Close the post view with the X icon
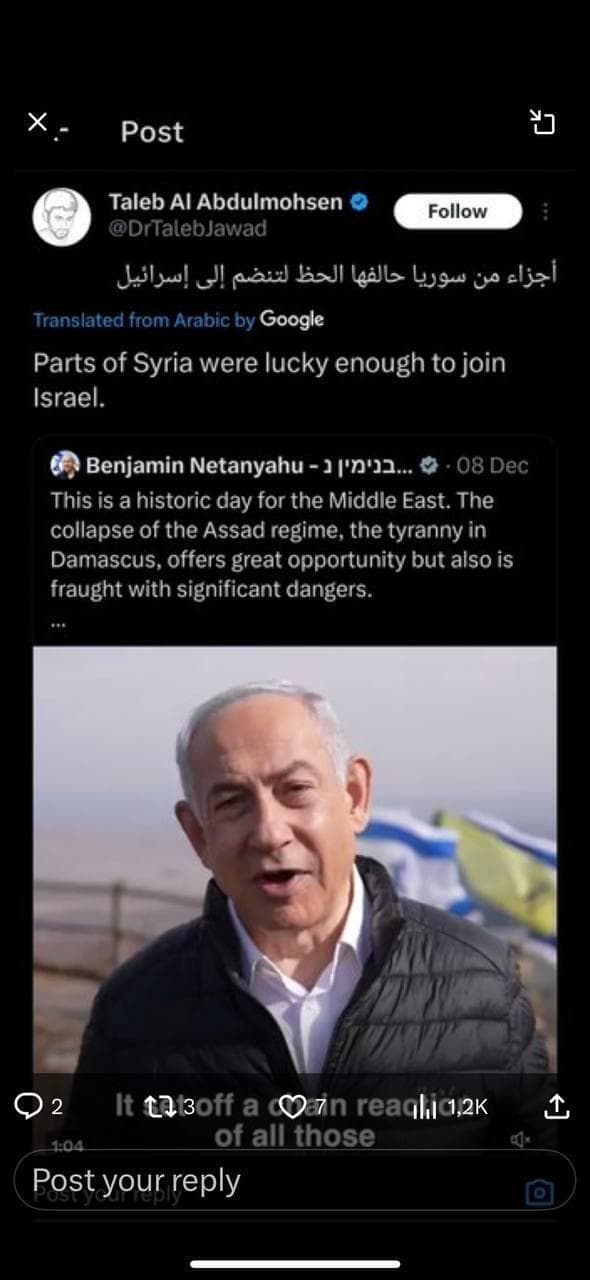The width and height of the screenshot is (590, 1280). click(x=37, y=122)
